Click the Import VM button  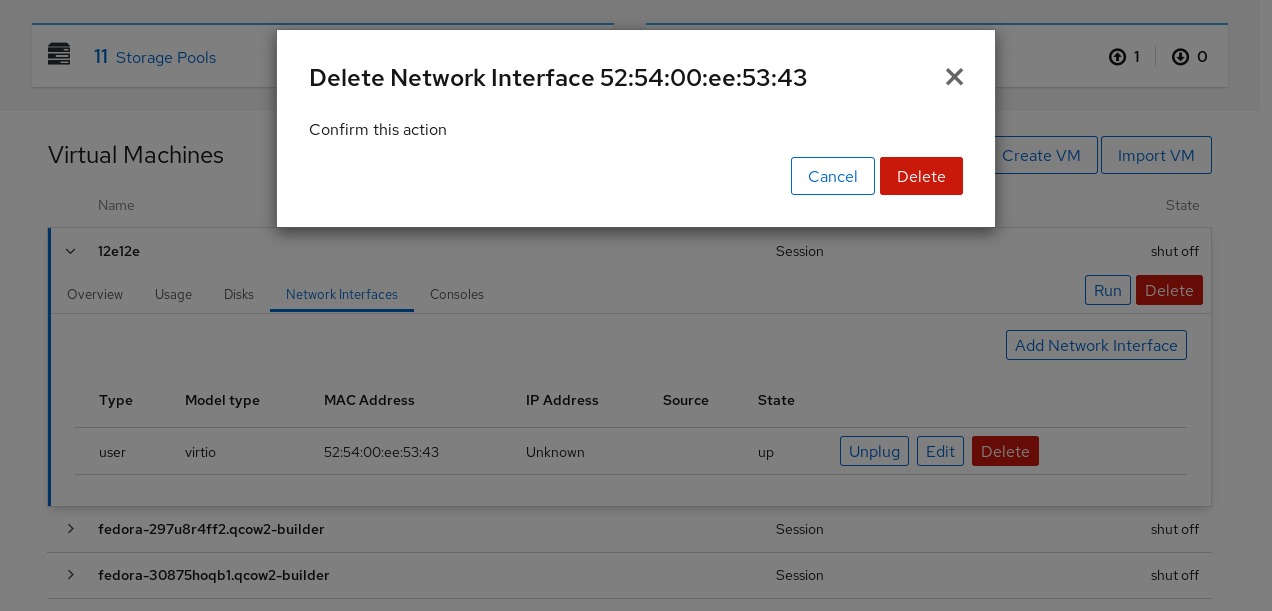[x=1155, y=155]
